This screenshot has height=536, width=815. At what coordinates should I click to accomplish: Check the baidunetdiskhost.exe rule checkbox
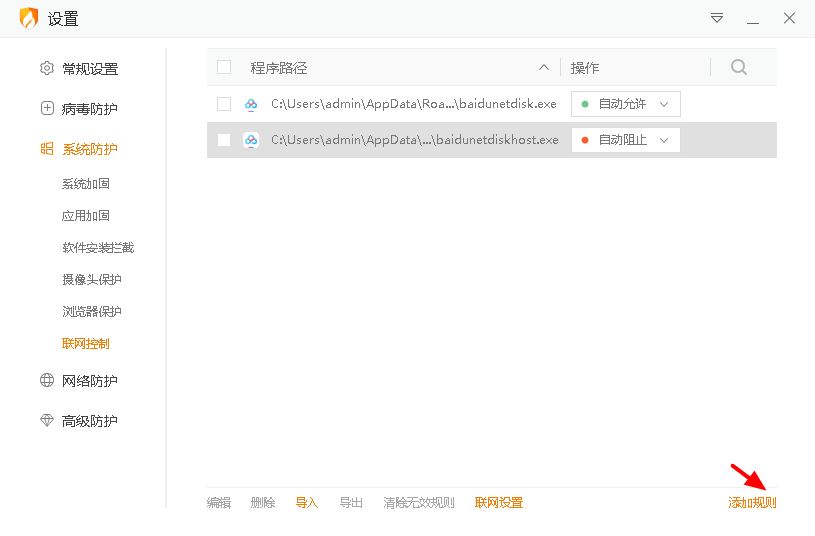click(x=224, y=140)
